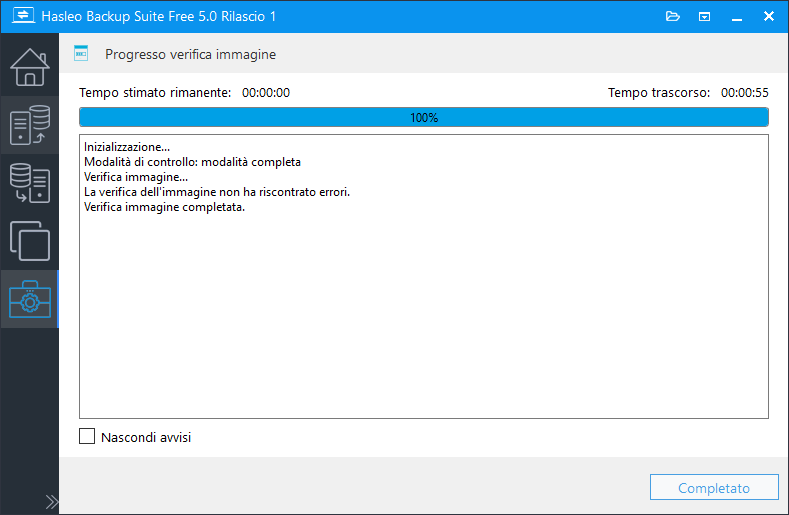Screen dimensions: 789x515
Task: Select log line 'Verifica immagine completata.'
Action: point(164,207)
